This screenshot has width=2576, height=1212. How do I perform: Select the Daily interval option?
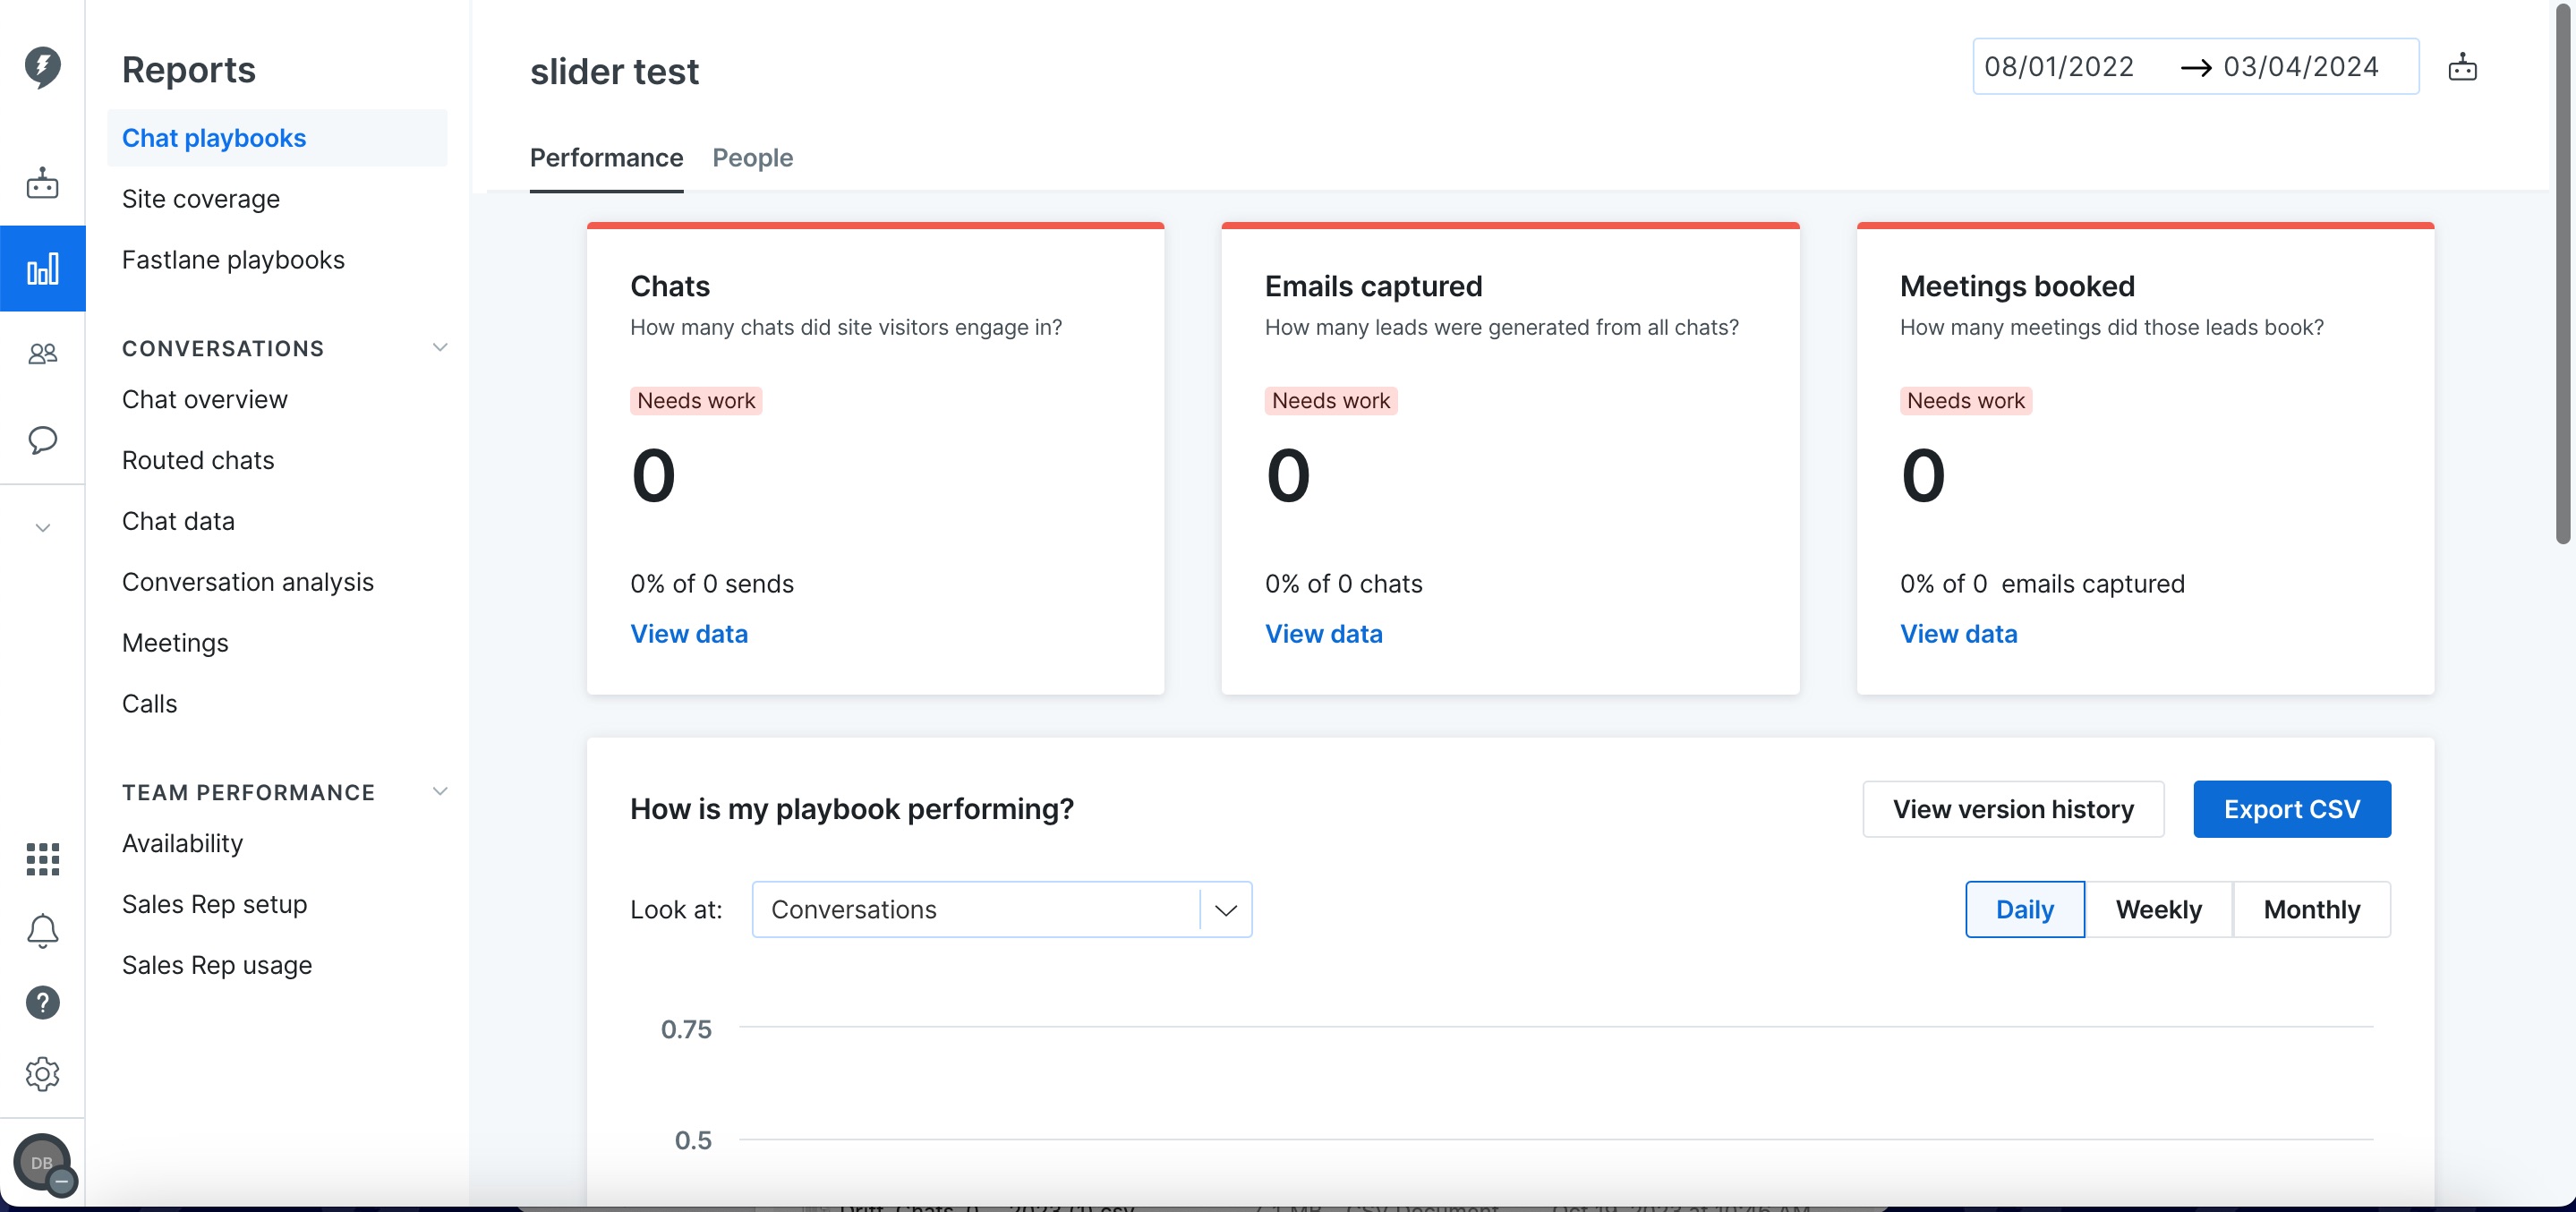click(x=2025, y=909)
